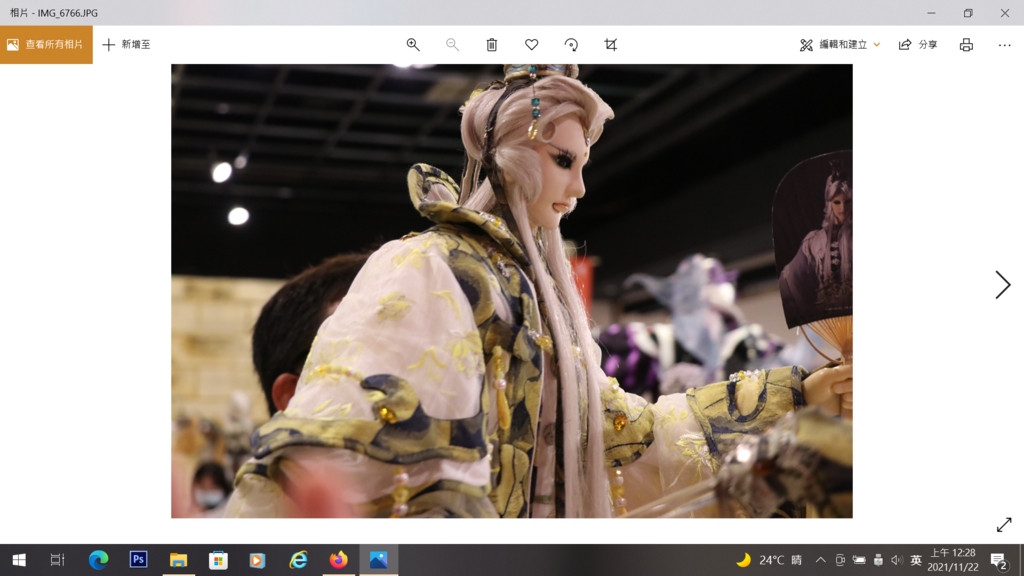Open the media player taskbar icon
1024x576 pixels.
[x=257, y=560]
